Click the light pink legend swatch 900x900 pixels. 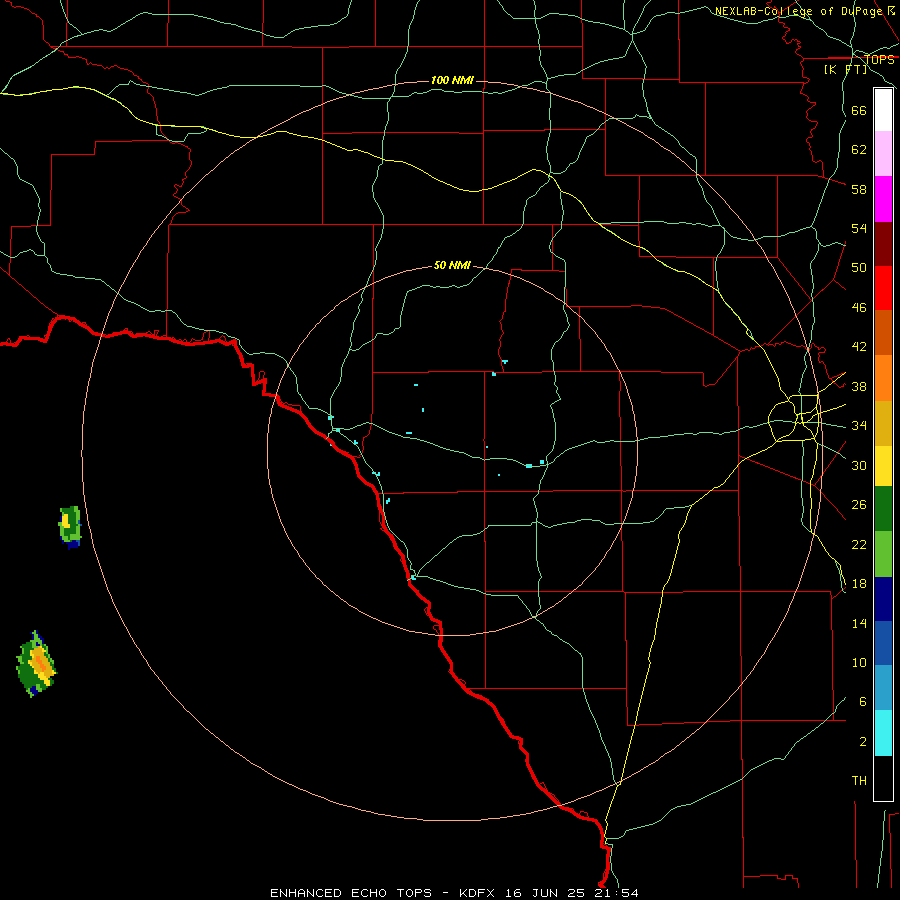tap(883, 154)
